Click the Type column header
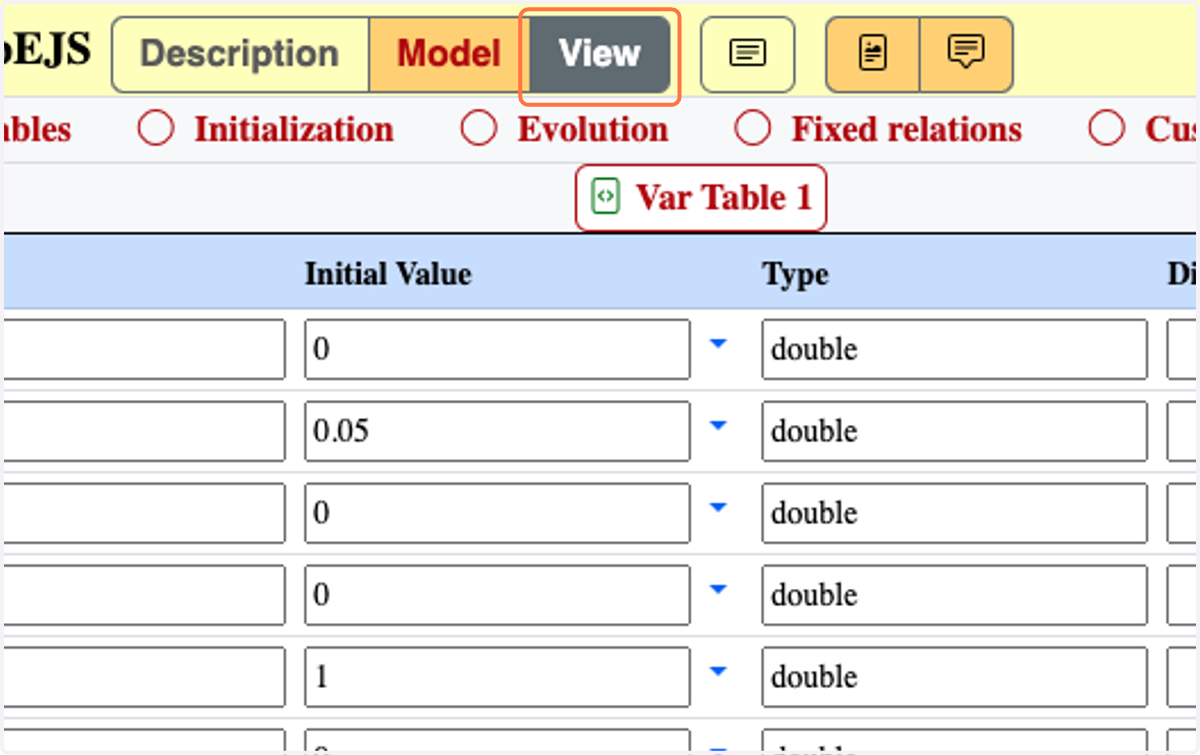Image resolution: width=1200 pixels, height=755 pixels. [x=795, y=274]
